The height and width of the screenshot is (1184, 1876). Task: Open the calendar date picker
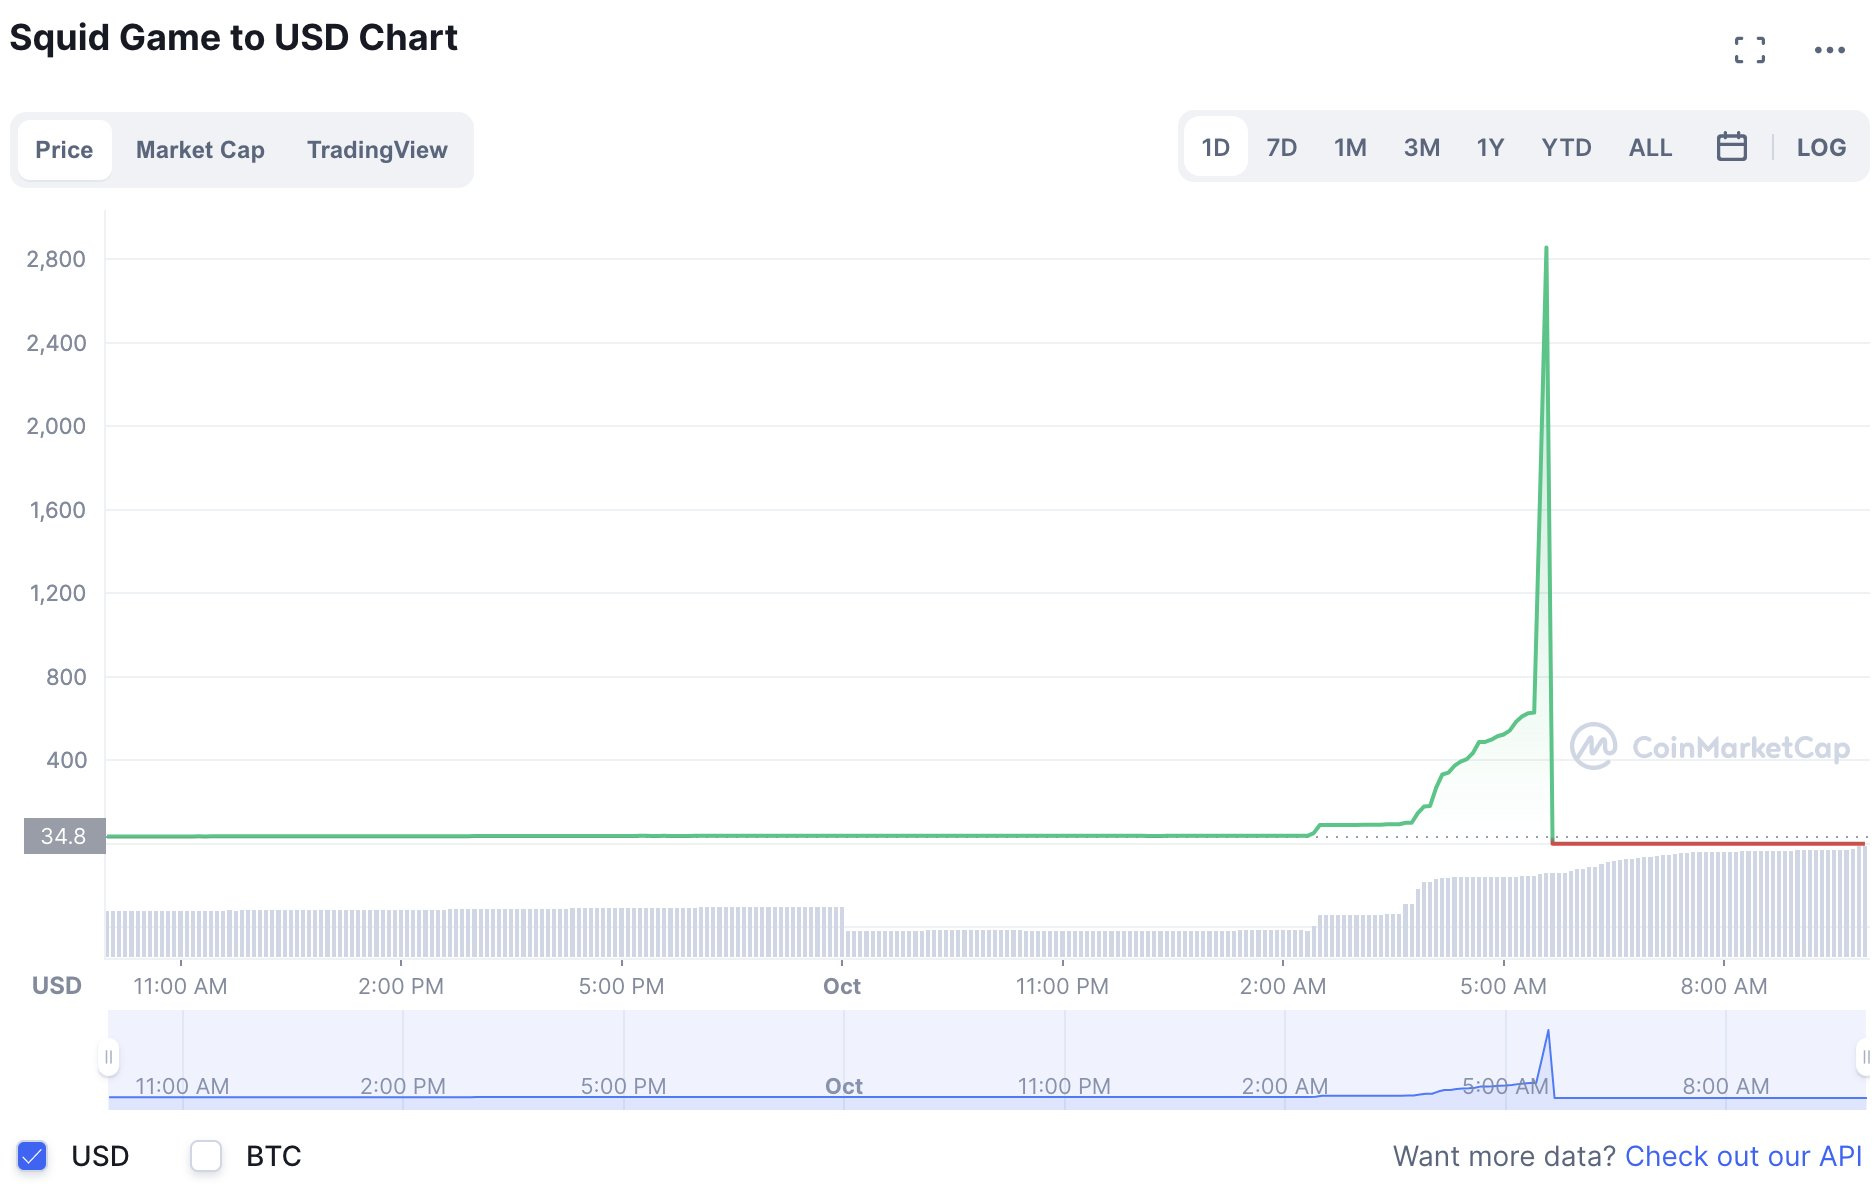(1733, 147)
